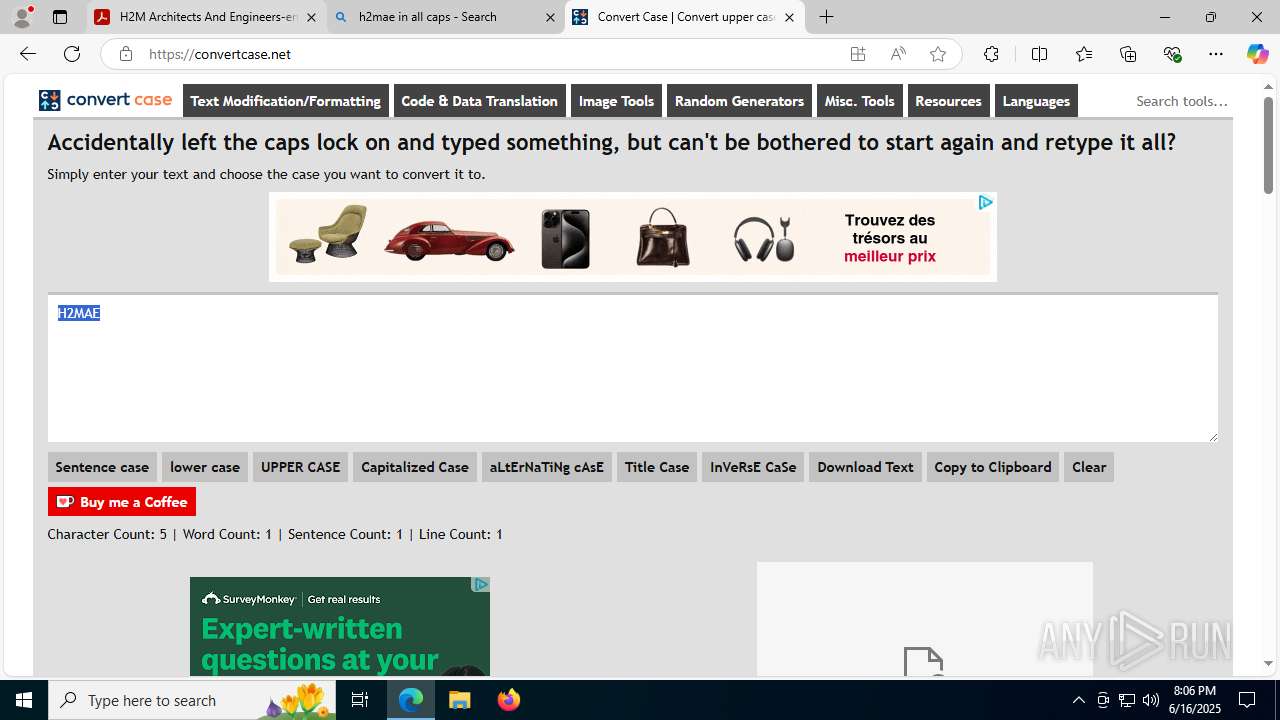Open Split screen view

pos(1039,54)
